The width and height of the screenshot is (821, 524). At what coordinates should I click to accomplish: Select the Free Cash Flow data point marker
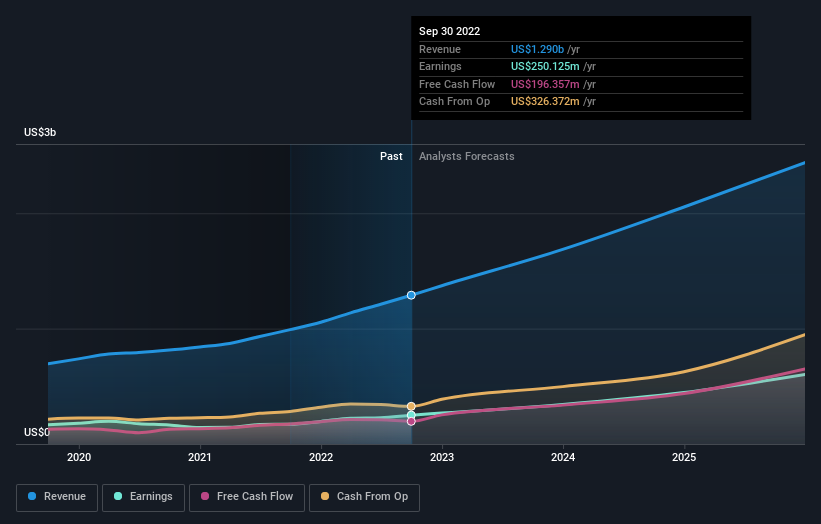[x=411, y=421]
